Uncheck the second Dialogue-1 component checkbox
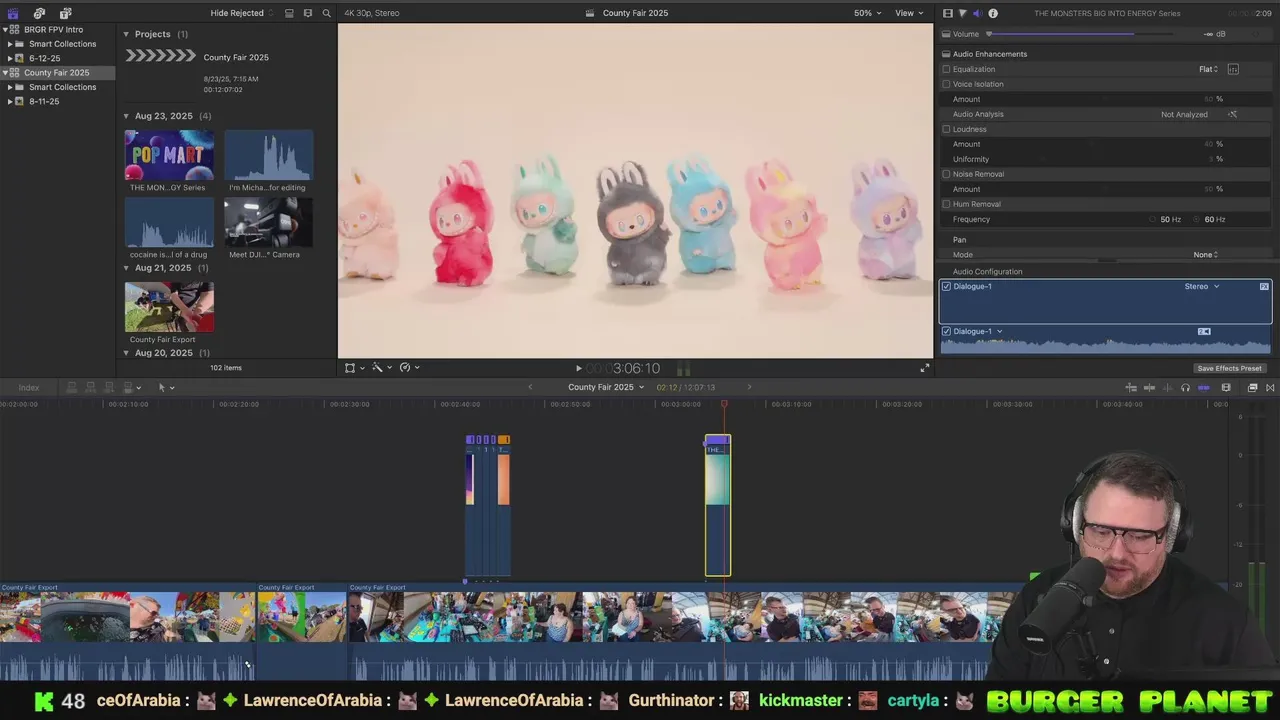 point(946,331)
